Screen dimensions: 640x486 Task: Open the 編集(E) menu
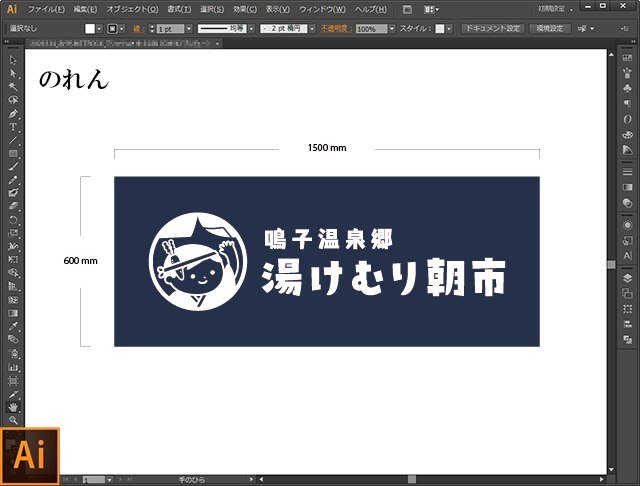point(85,9)
